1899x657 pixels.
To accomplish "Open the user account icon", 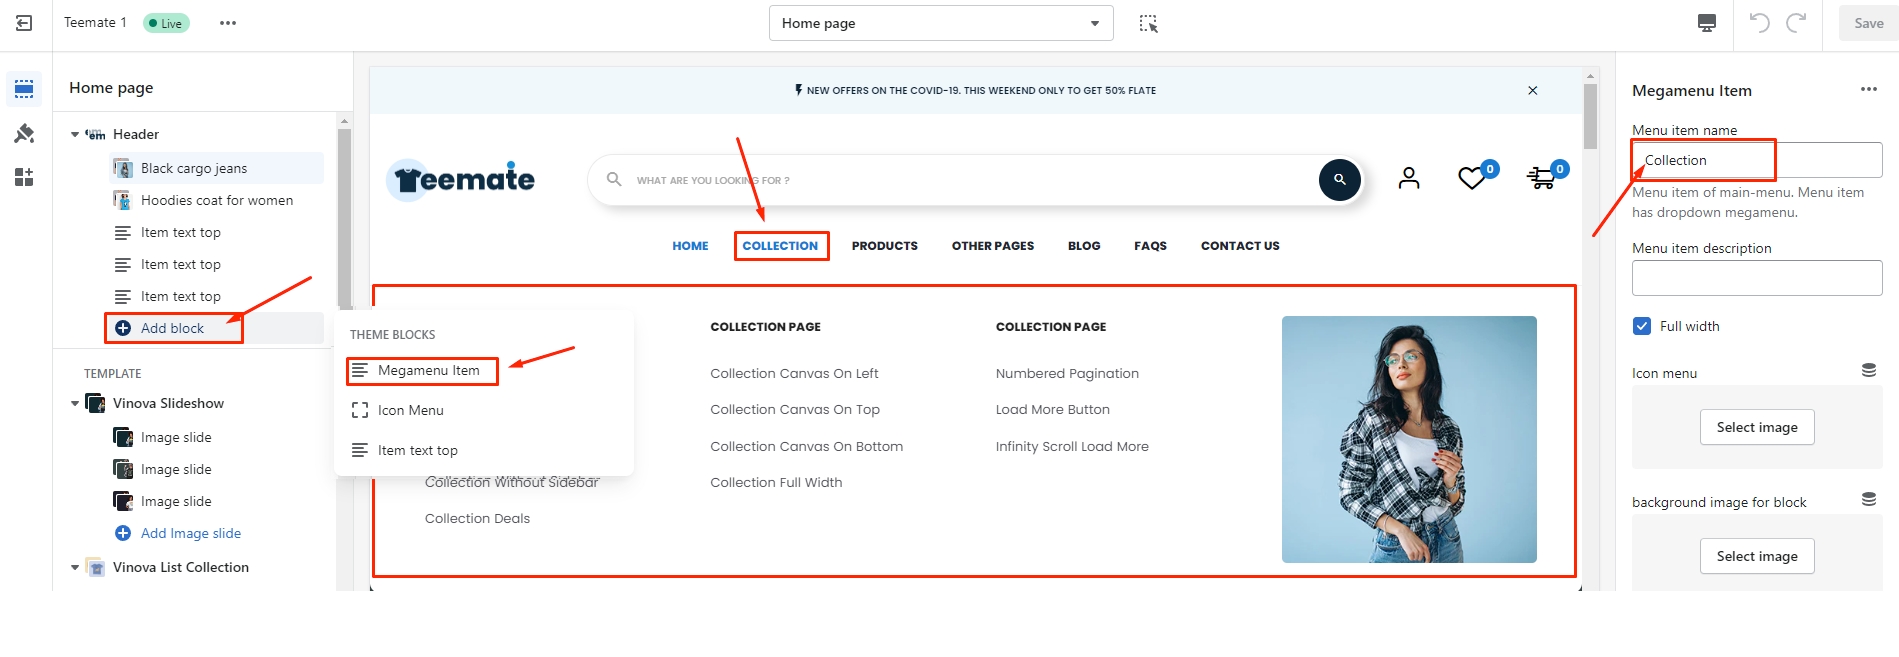I will tap(1408, 178).
